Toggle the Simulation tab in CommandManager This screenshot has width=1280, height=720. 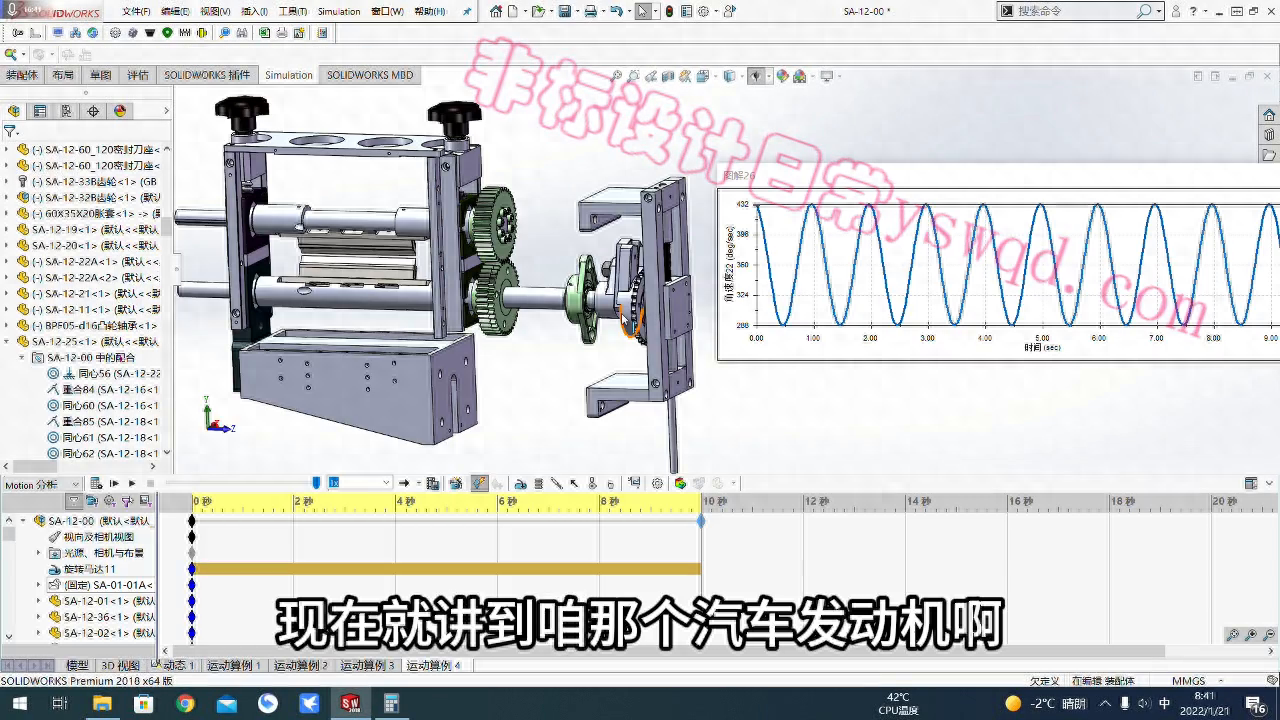click(x=288, y=74)
